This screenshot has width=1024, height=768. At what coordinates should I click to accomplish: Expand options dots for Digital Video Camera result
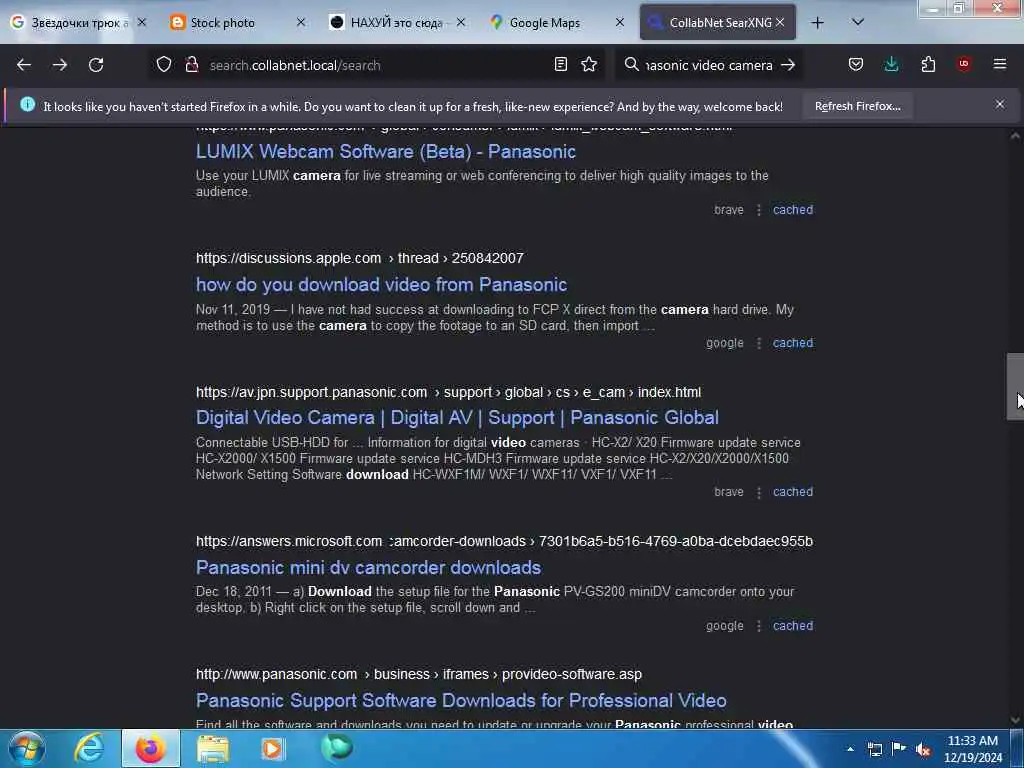pyautogui.click(x=758, y=492)
